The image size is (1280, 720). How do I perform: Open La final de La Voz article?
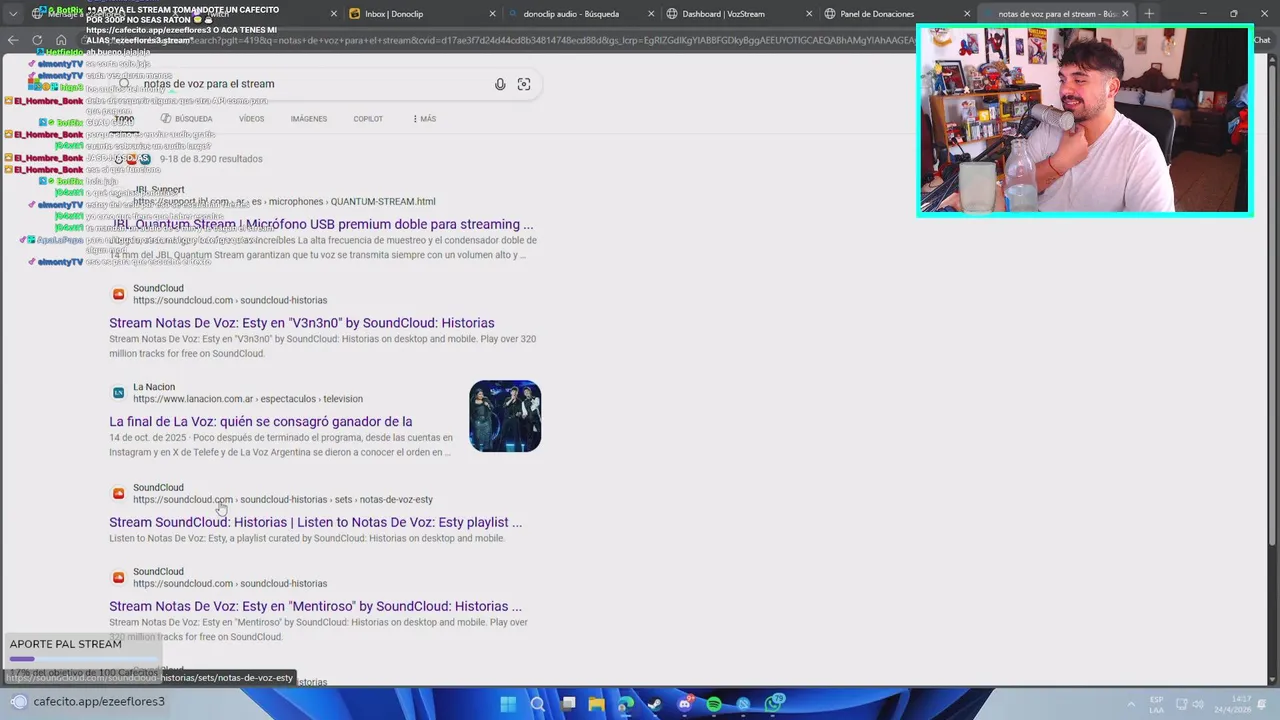(261, 422)
